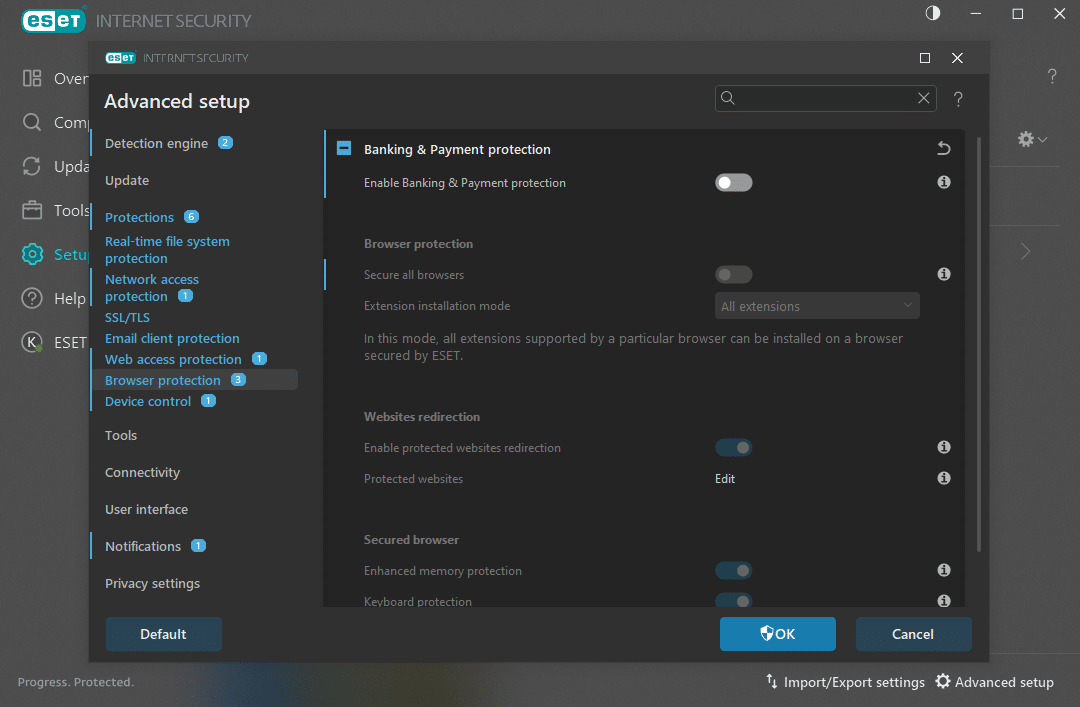The width and height of the screenshot is (1080, 707).
Task: Show info for Enable protected websites redirection
Action: coord(944,447)
